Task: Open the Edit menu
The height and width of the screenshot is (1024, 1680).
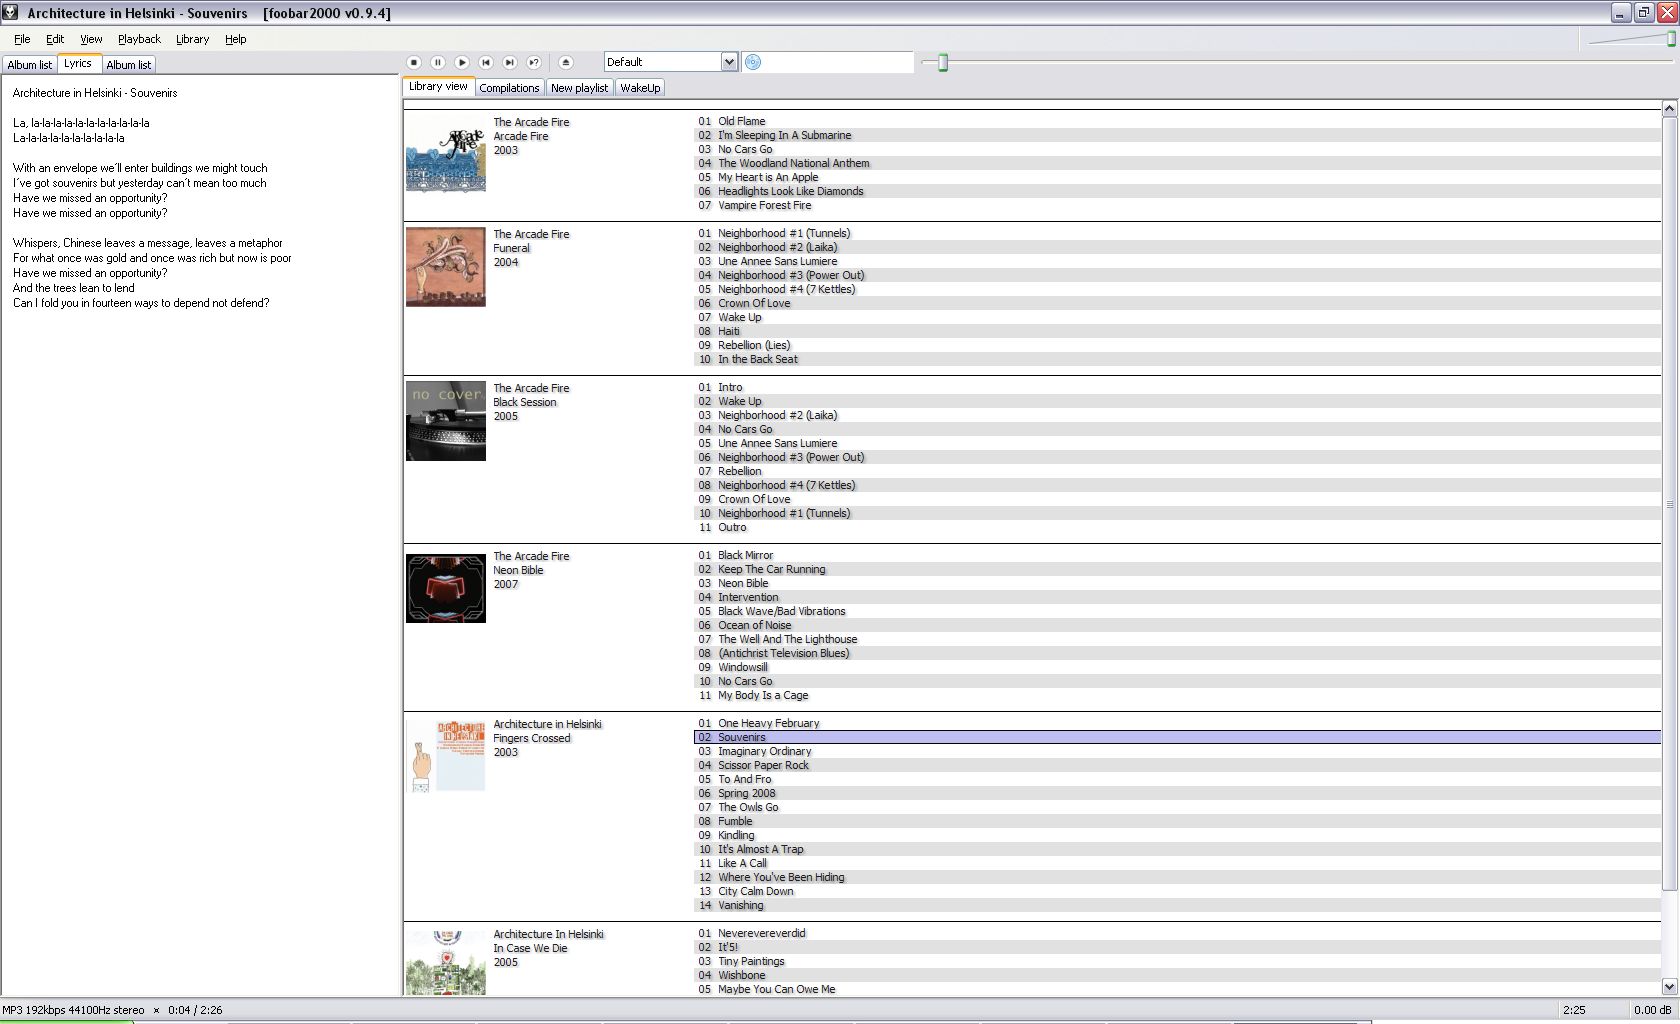Action: [x=55, y=39]
